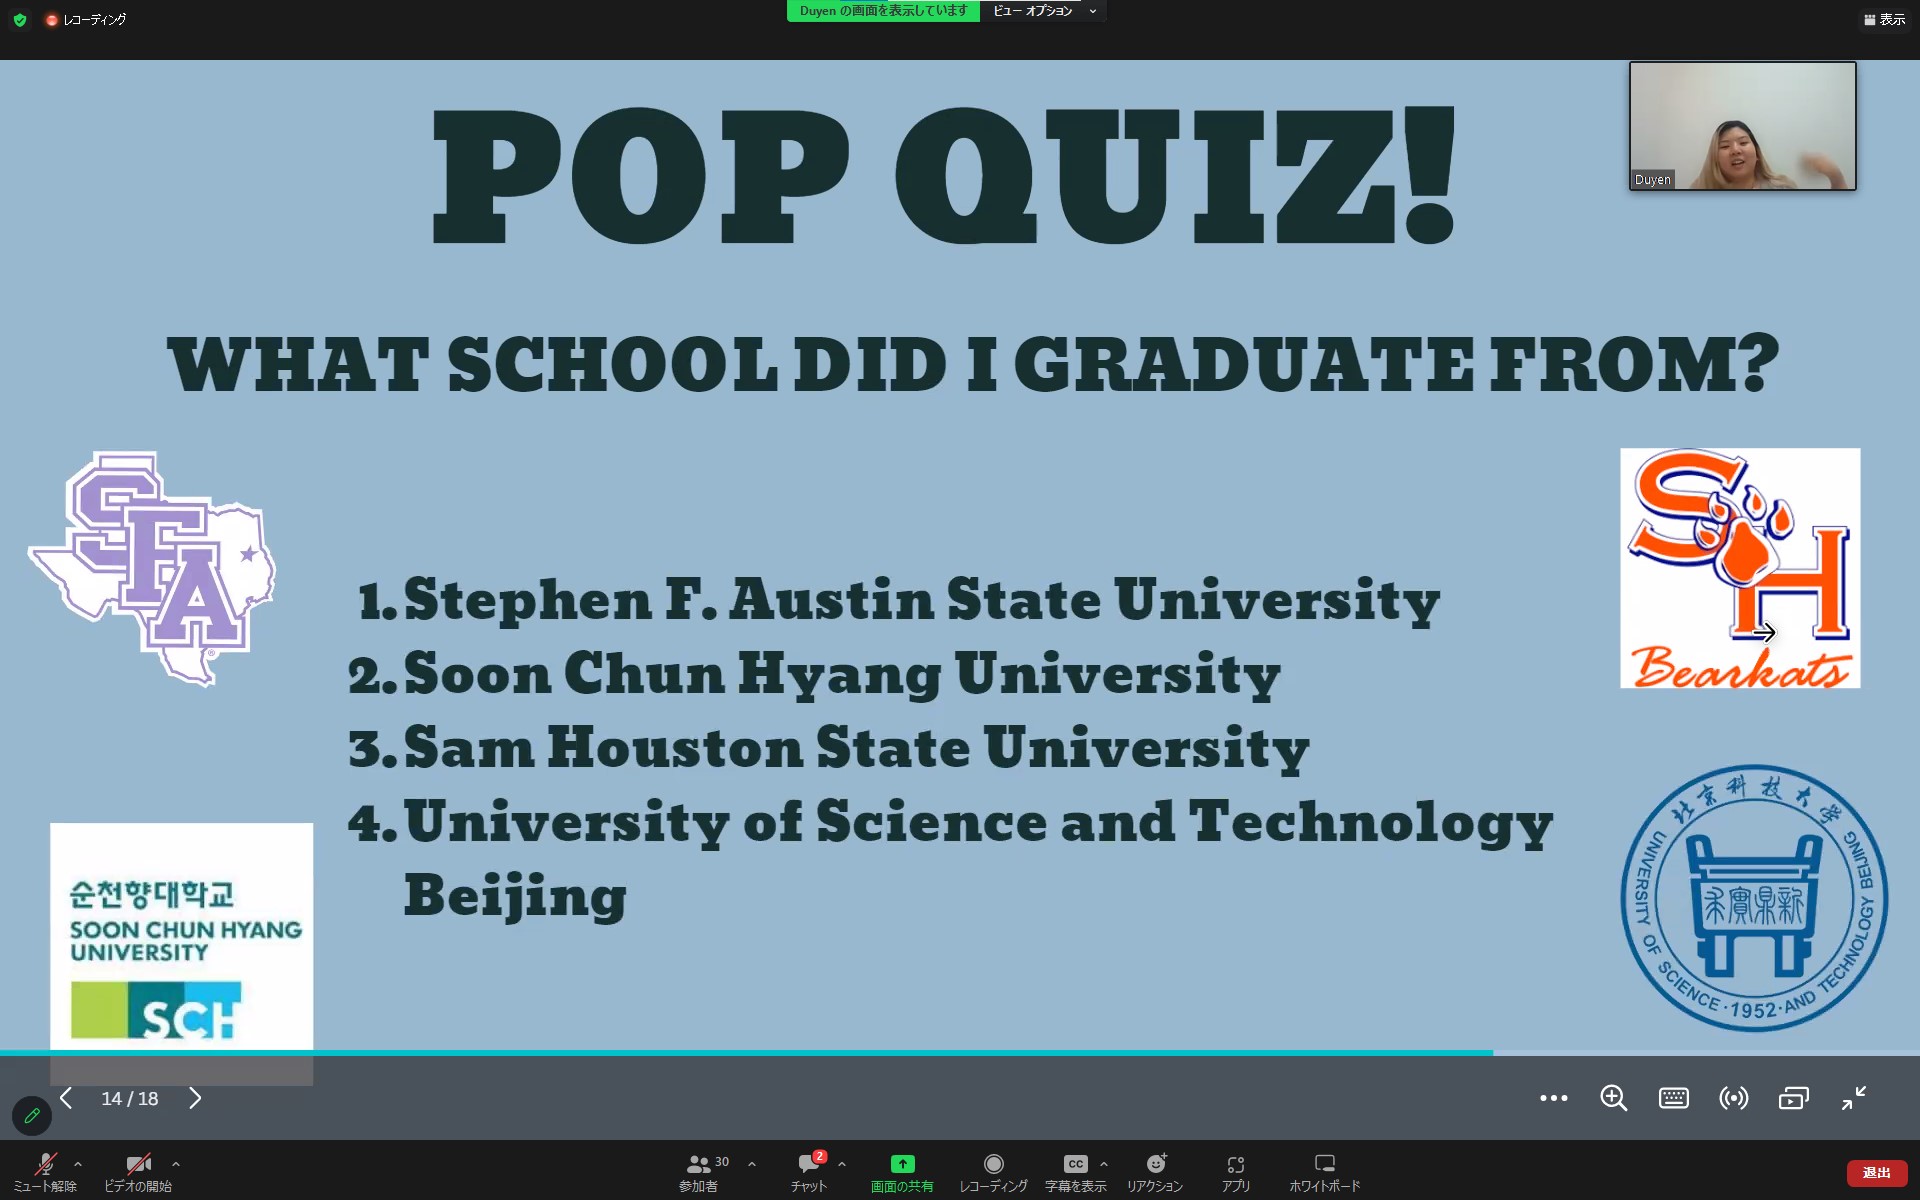This screenshot has width=1920, height=1200.
Task: Leave the meeting with the red button
Action: pos(1876,1173)
